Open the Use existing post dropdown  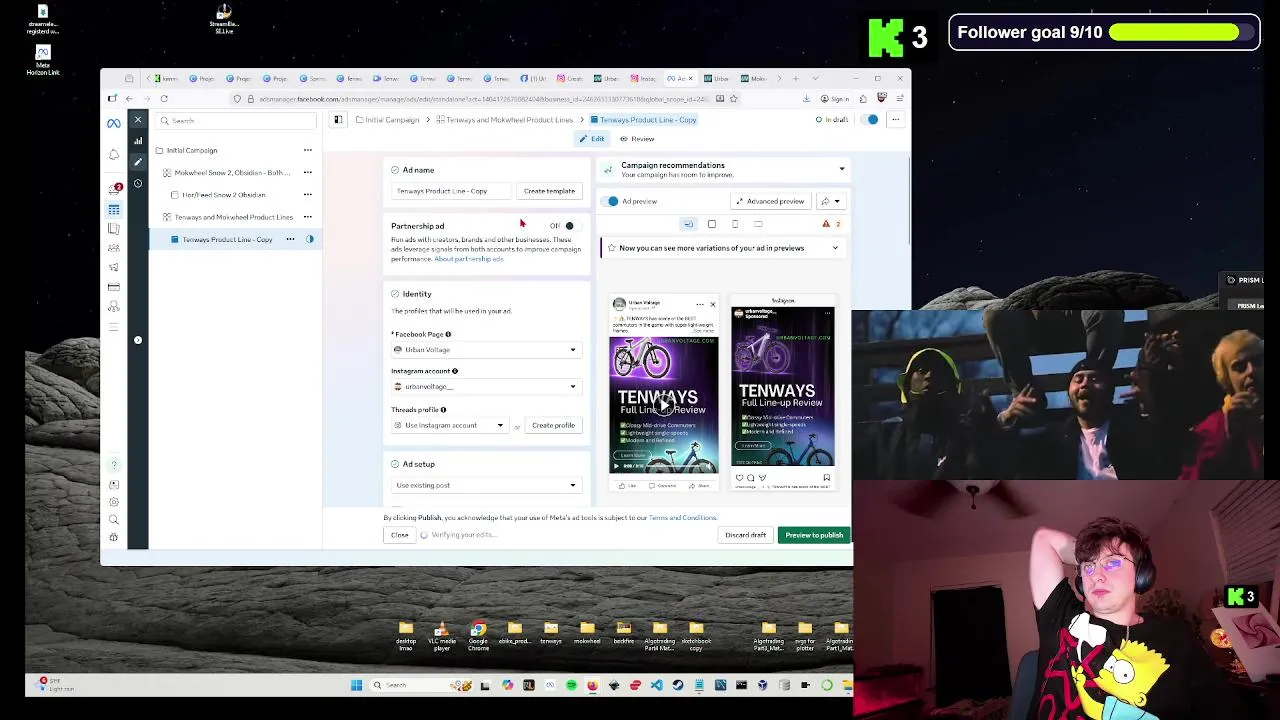click(x=485, y=486)
